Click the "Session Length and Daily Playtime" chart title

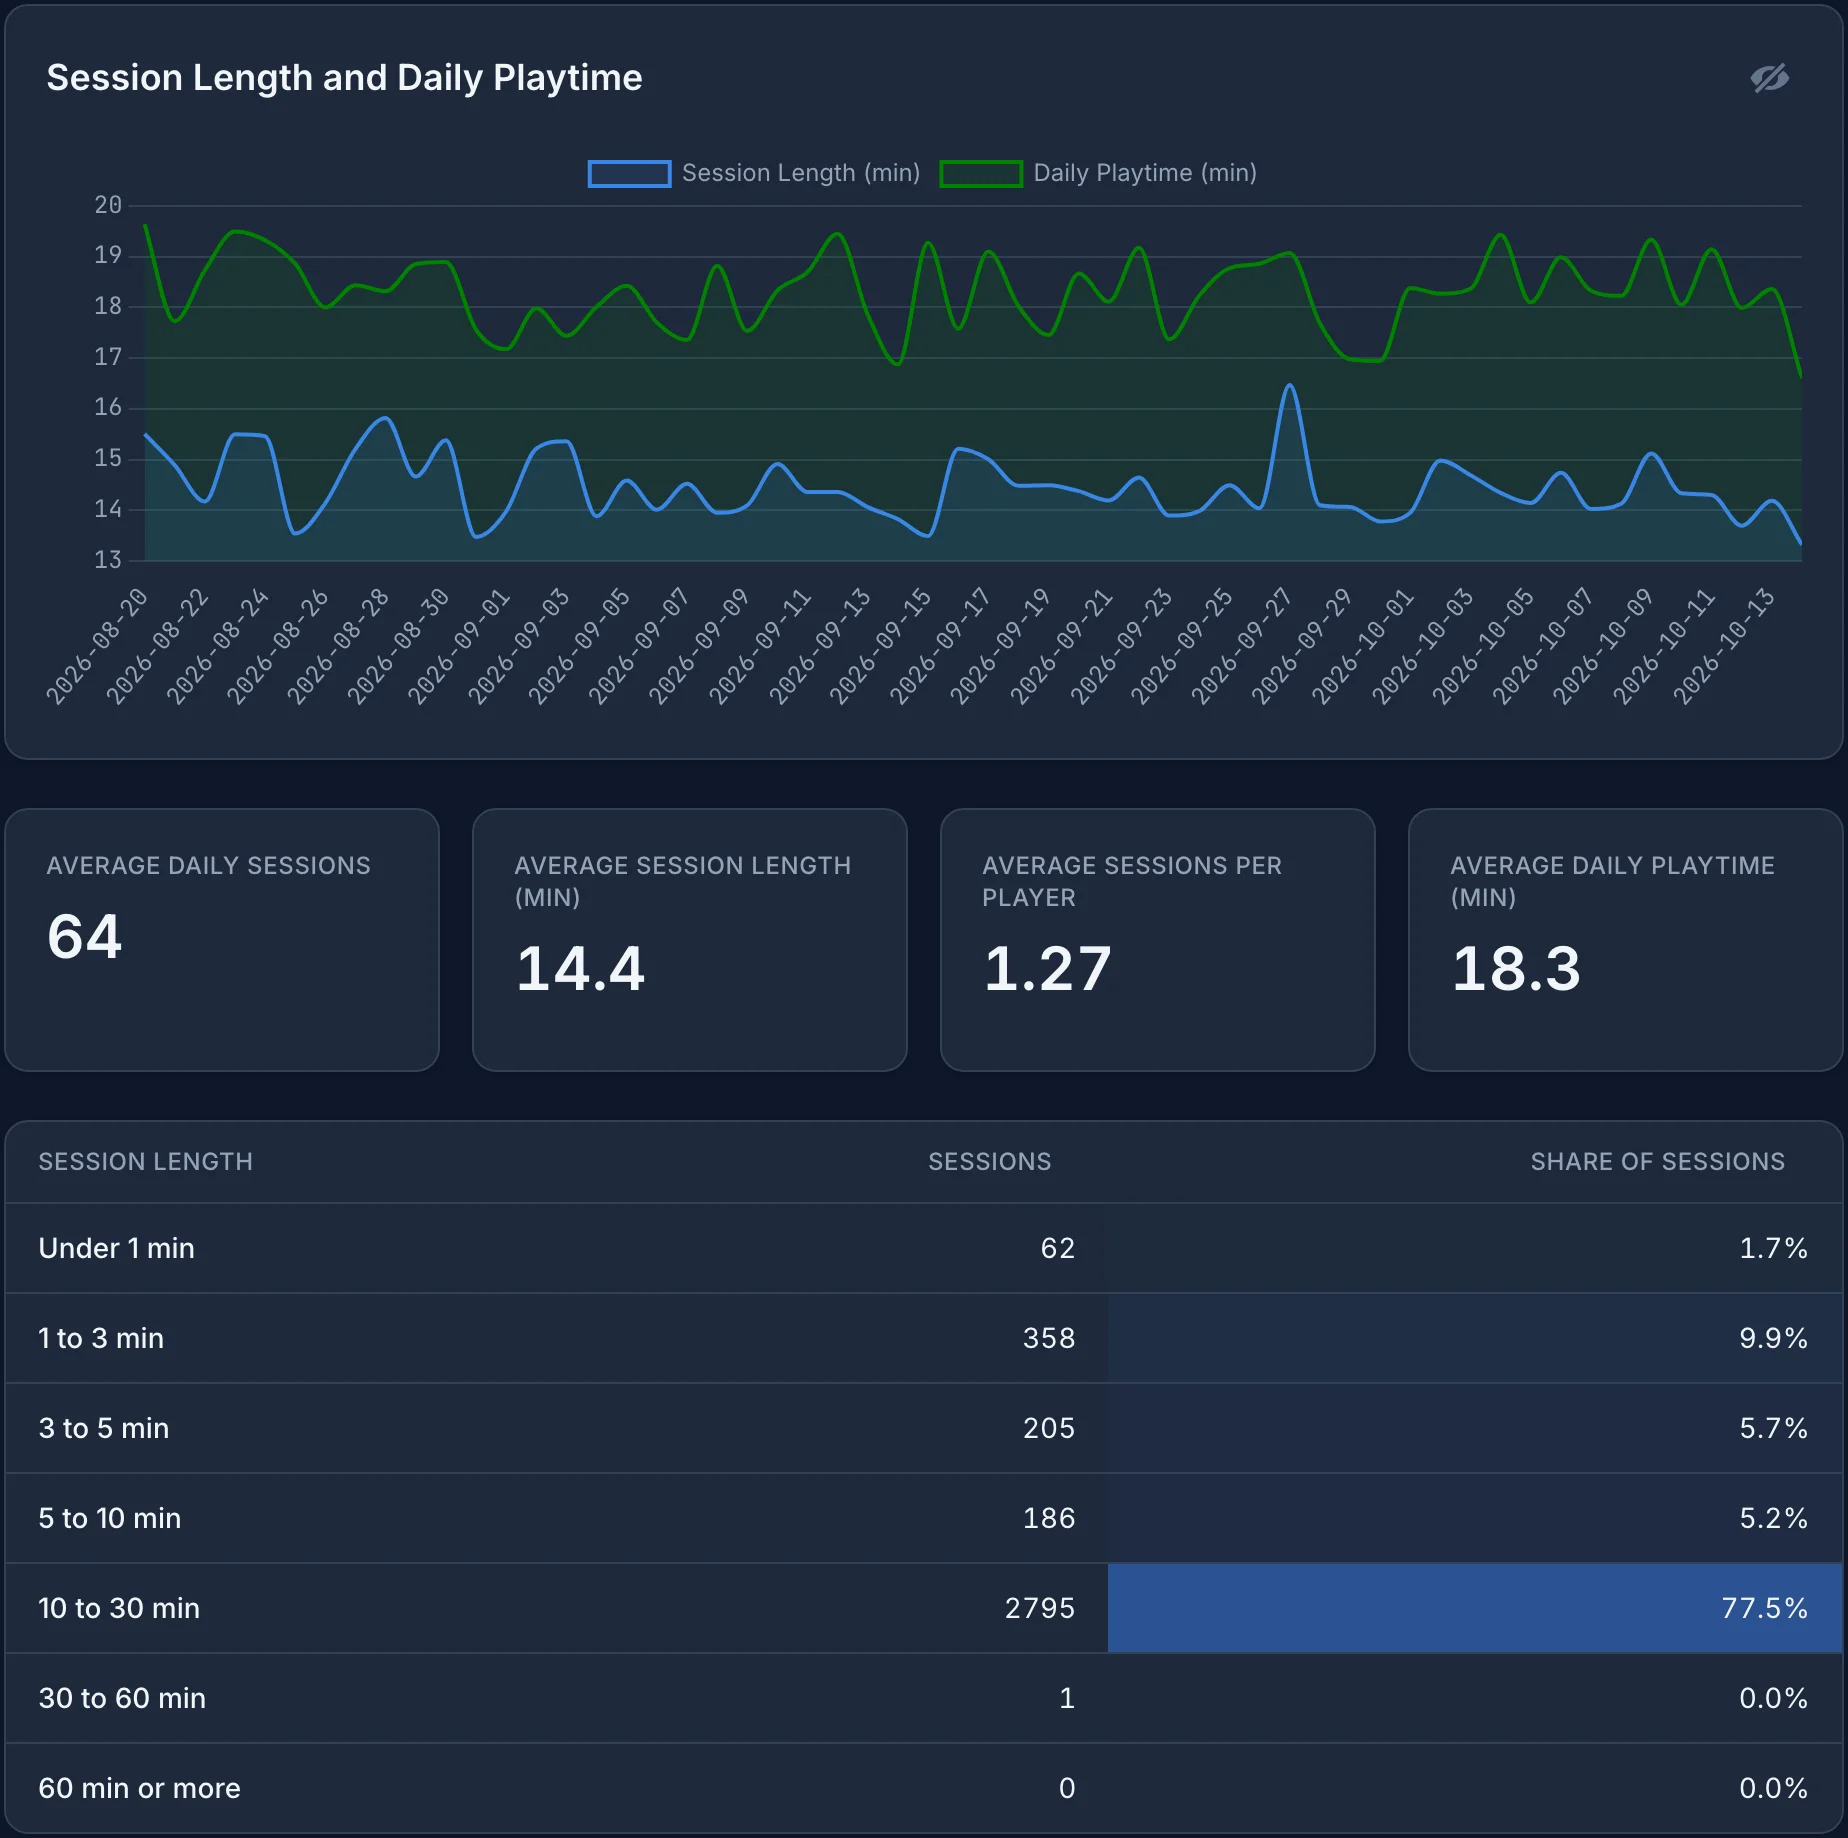click(x=345, y=78)
